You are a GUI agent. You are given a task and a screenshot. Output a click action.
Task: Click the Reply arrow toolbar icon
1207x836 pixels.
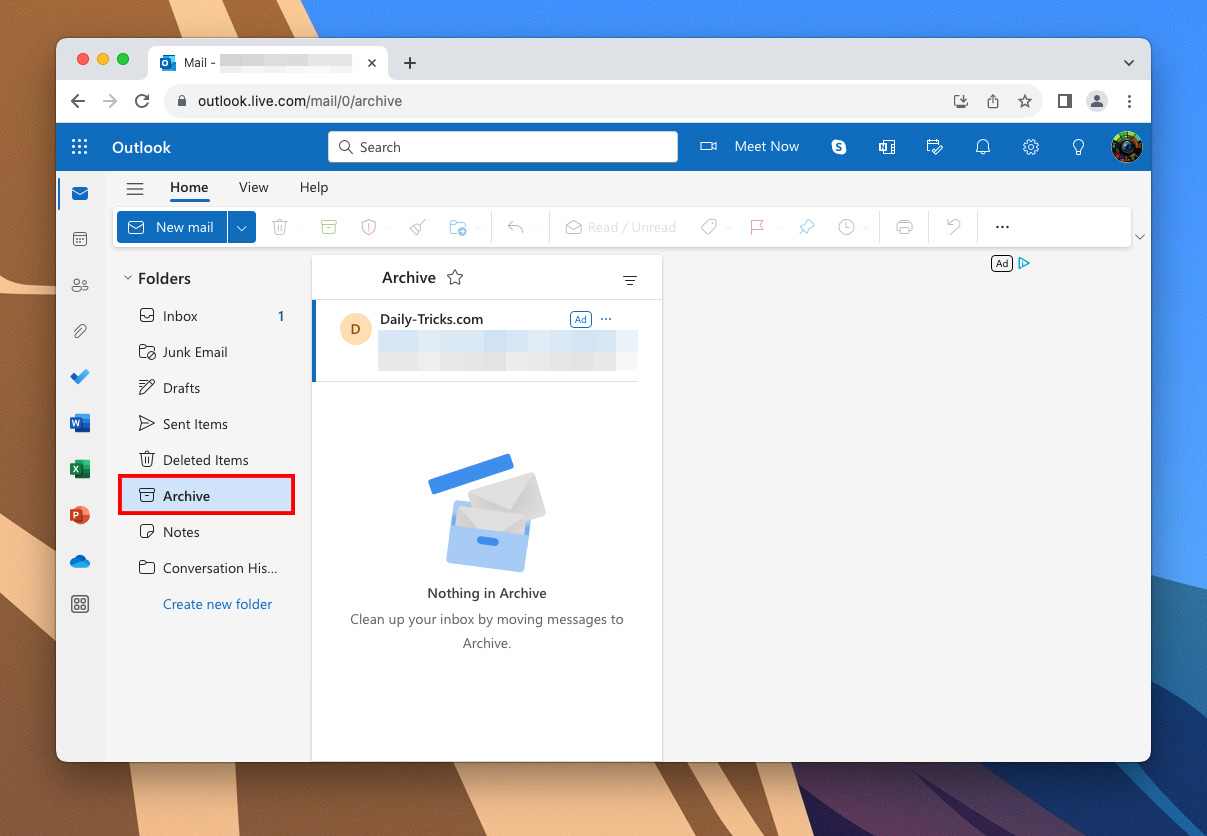point(515,227)
